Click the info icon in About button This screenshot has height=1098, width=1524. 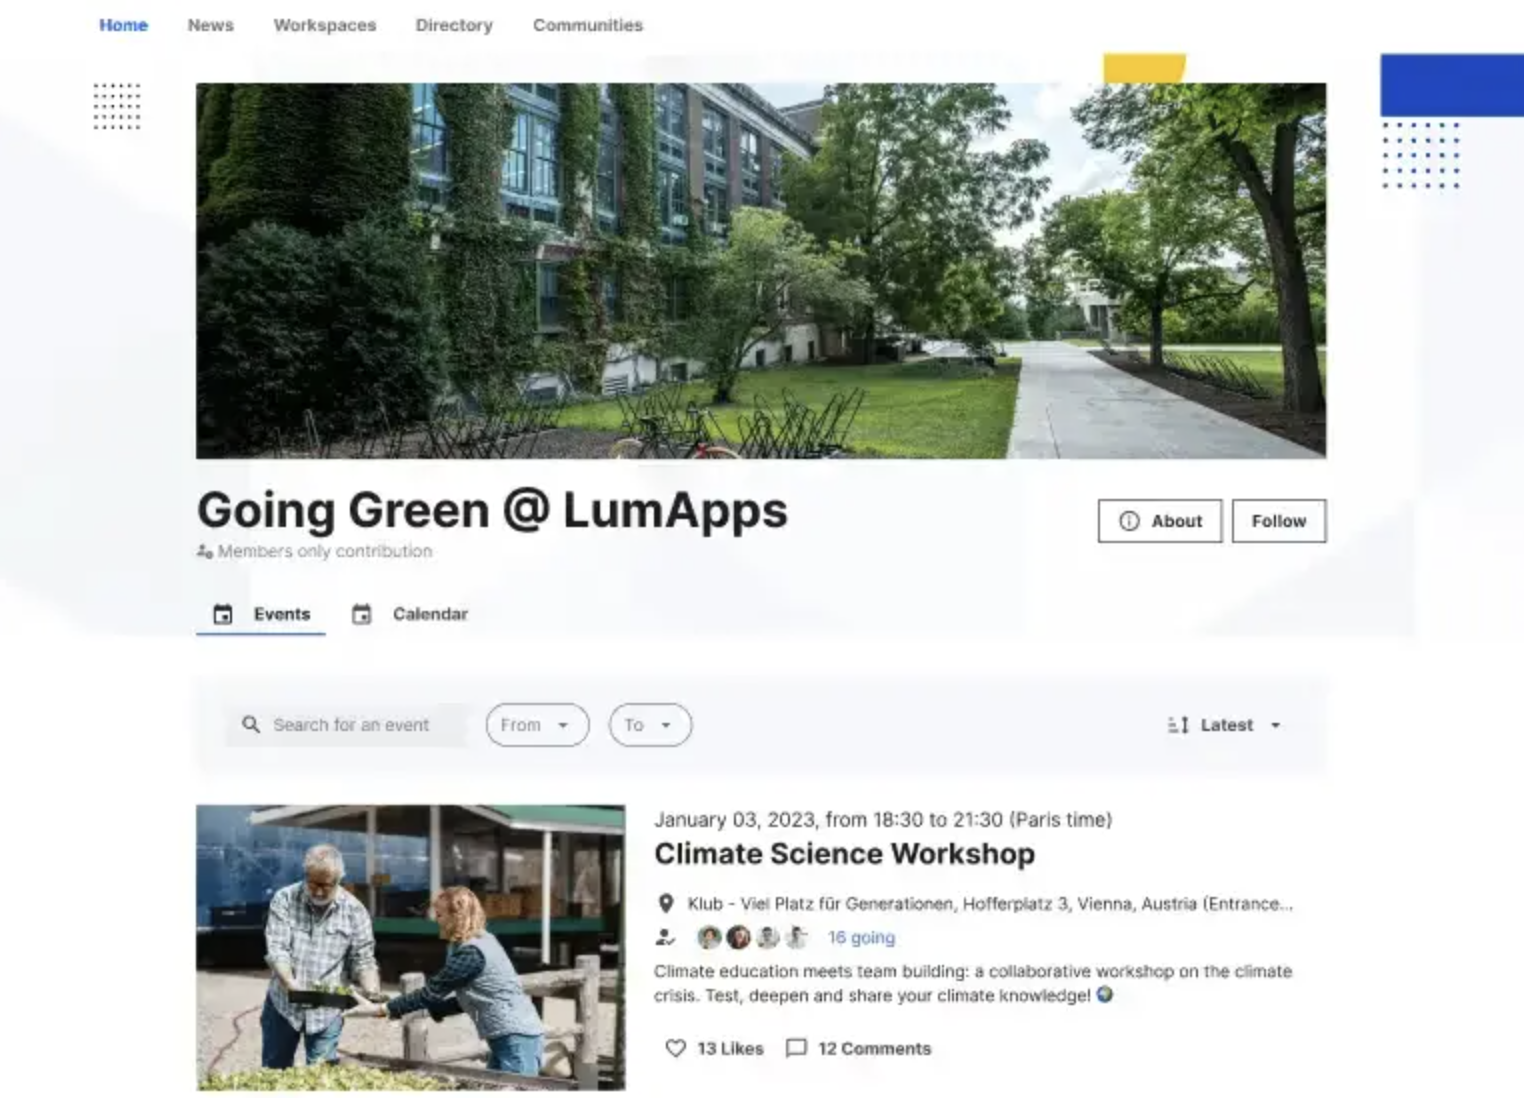tap(1129, 521)
